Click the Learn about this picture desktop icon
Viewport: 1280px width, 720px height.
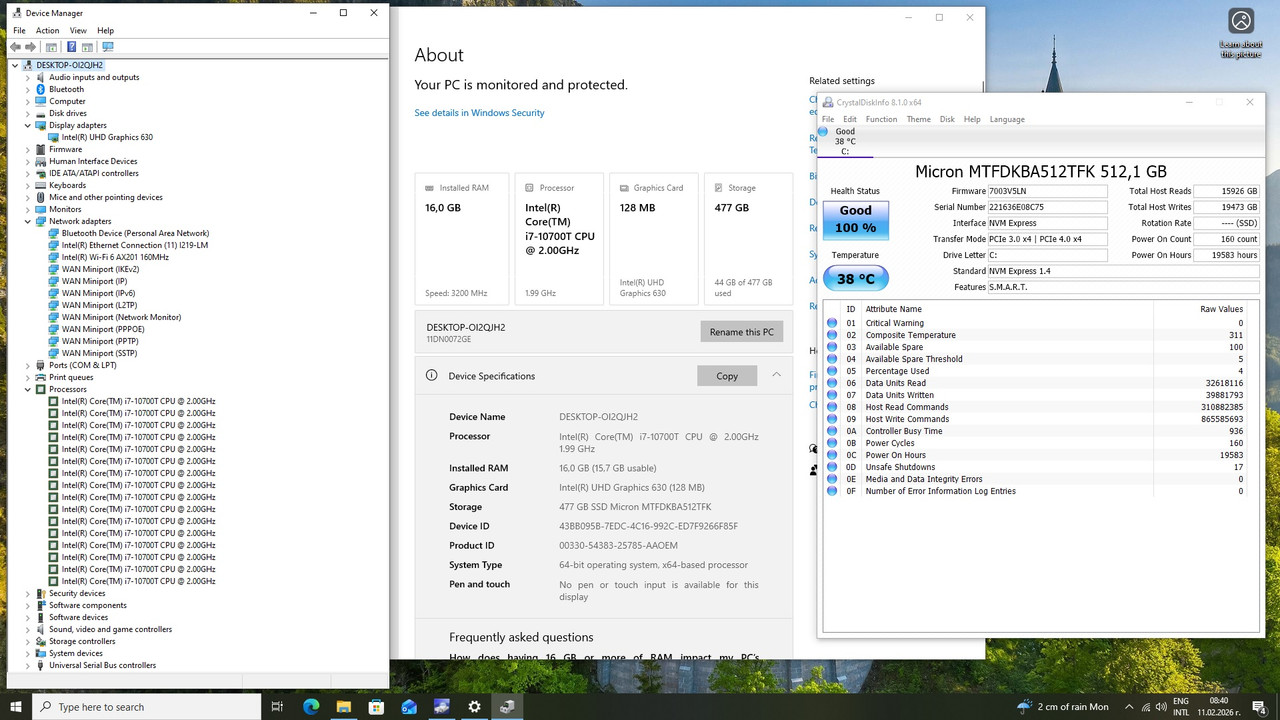pyautogui.click(x=1241, y=33)
